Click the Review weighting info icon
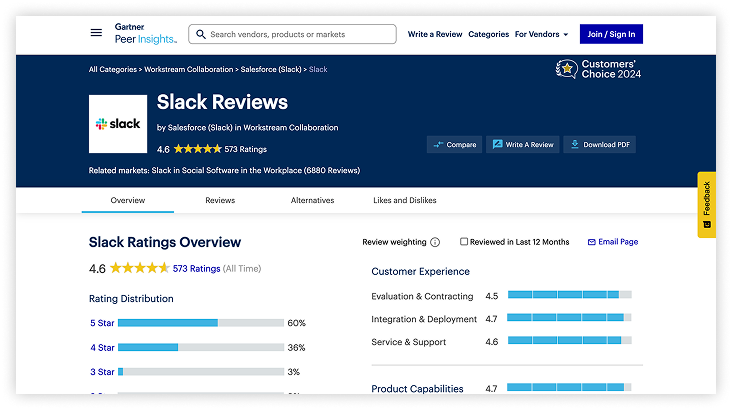This screenshot has height=410, width=732. click(x=435, y=242)
